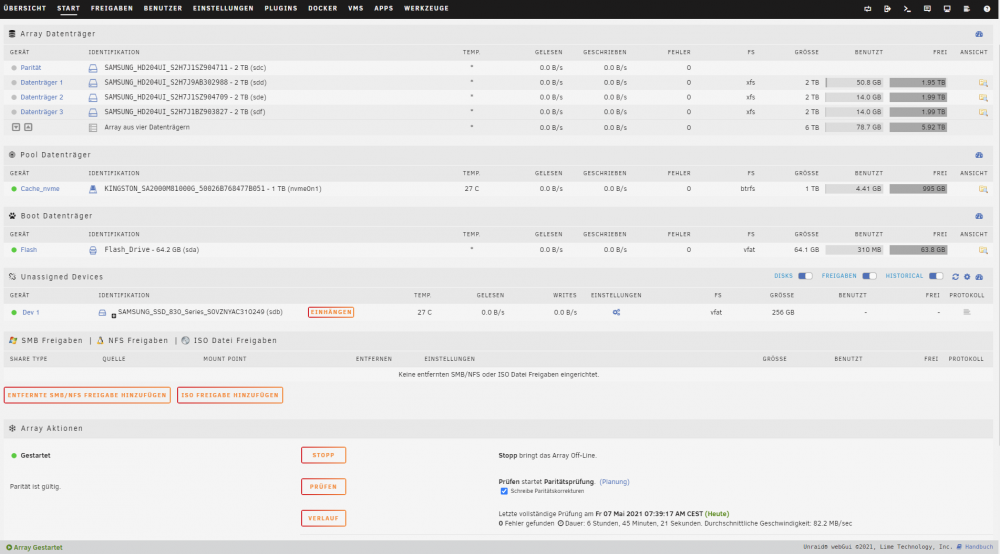This screenshot has width=1000, height=554.
Task: Click the up-arrow toggle in array total row
Action: pos(28,127)
